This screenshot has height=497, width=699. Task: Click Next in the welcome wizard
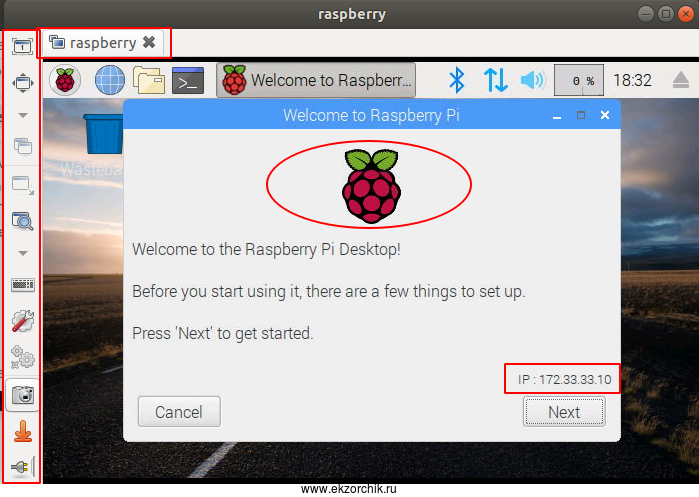pyautogui.click(x=564, y=412)
